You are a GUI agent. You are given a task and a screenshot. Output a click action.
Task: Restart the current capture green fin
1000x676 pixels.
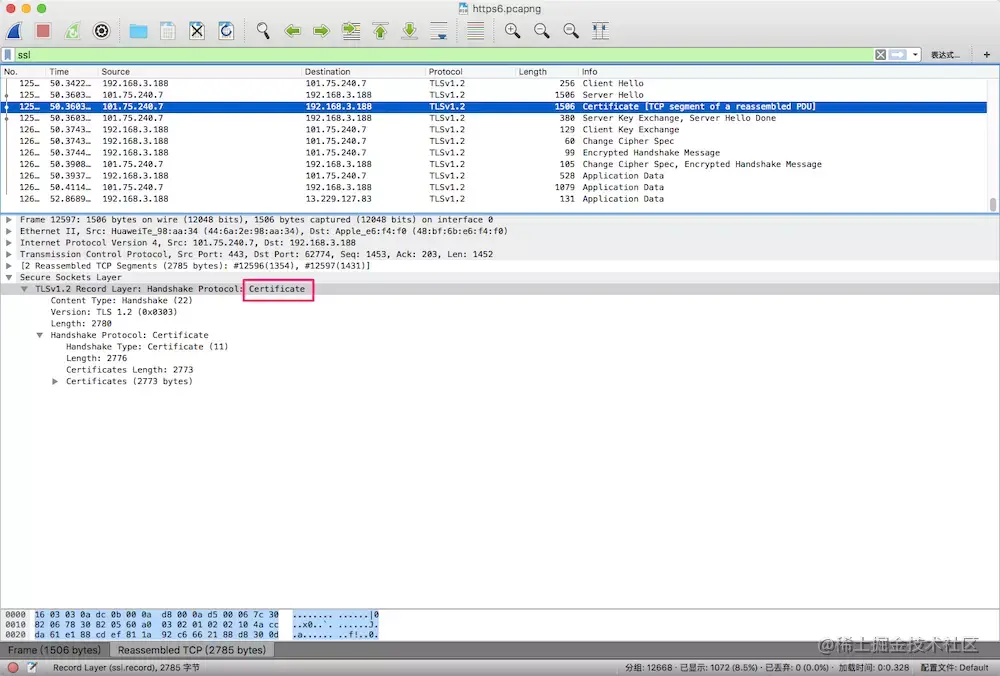pyautogui.click(x=72, y=31)
